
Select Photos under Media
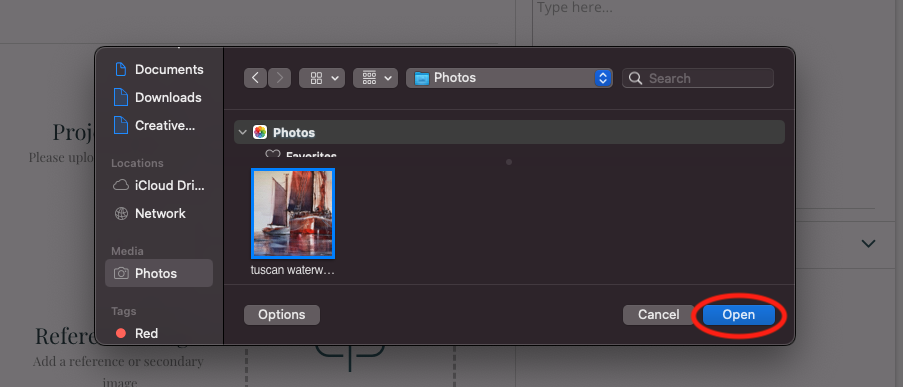159,274
